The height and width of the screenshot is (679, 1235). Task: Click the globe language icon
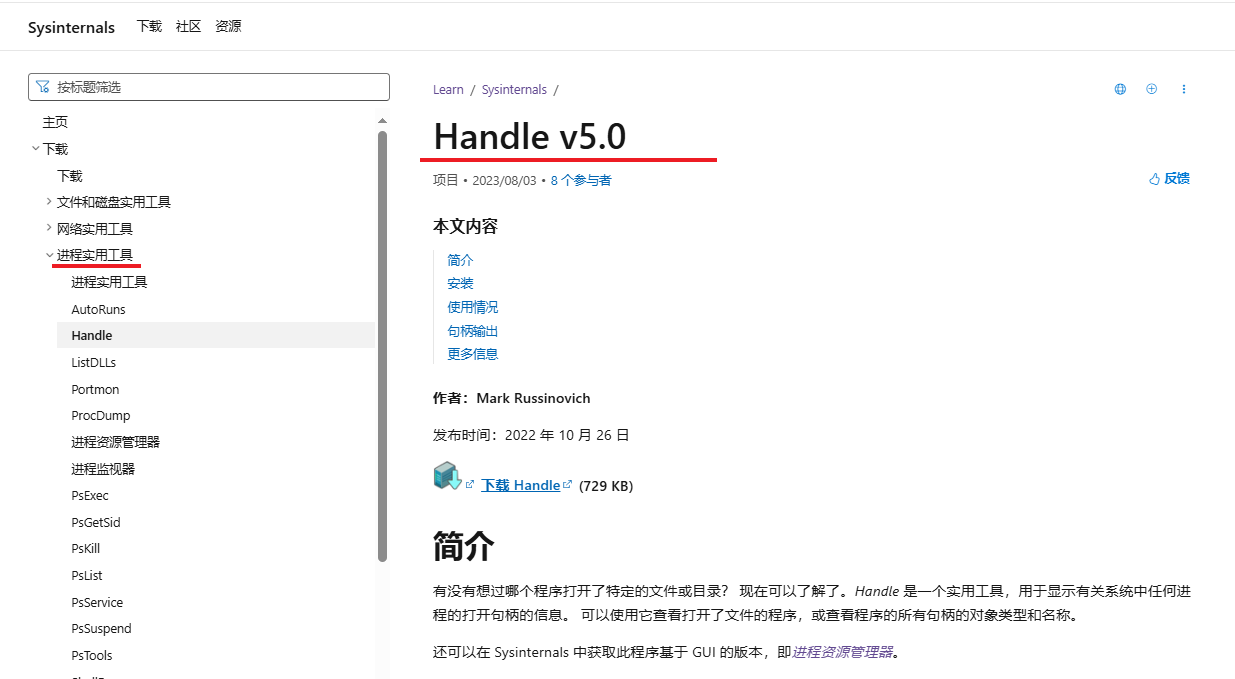click(x=1120, y=89)
